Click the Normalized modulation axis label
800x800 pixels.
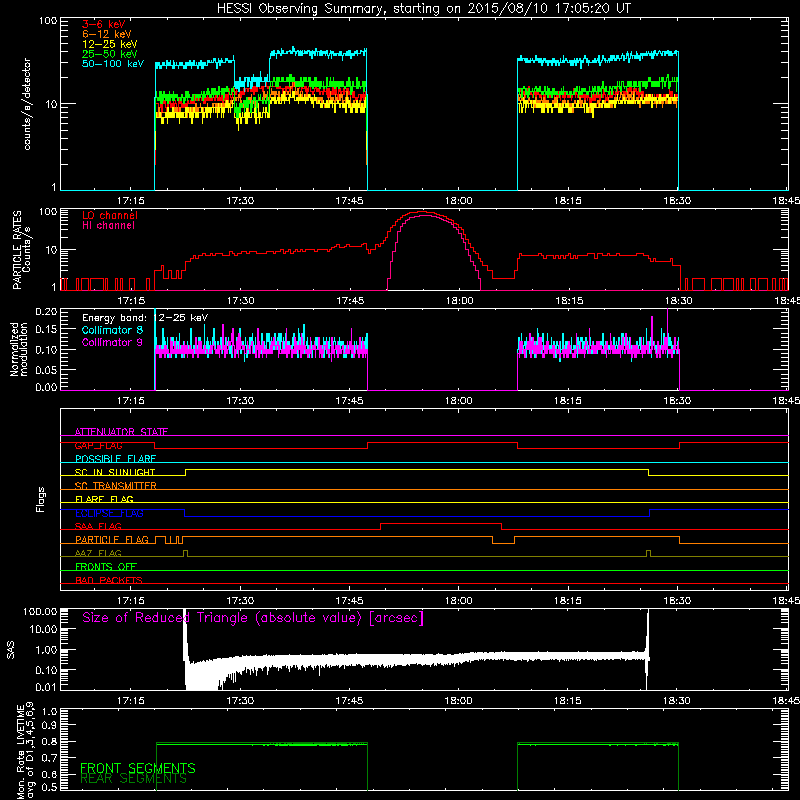click(19, 349)
